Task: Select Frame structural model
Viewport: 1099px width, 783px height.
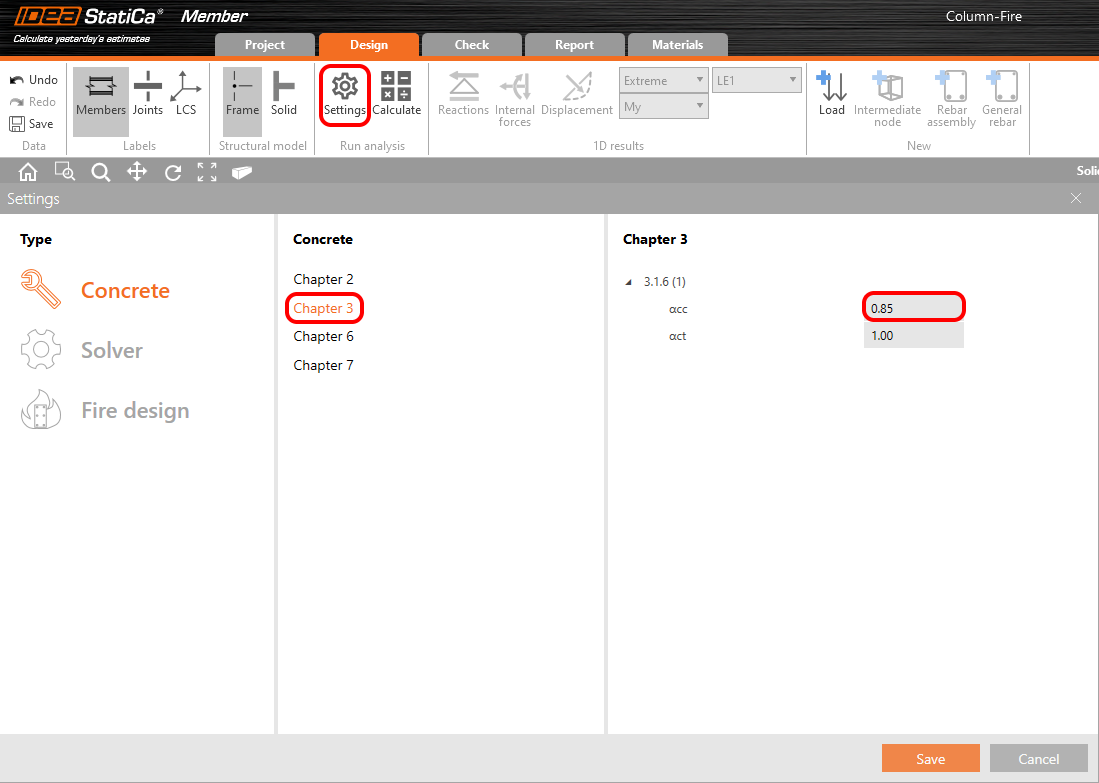Action: tap(242, 94)
